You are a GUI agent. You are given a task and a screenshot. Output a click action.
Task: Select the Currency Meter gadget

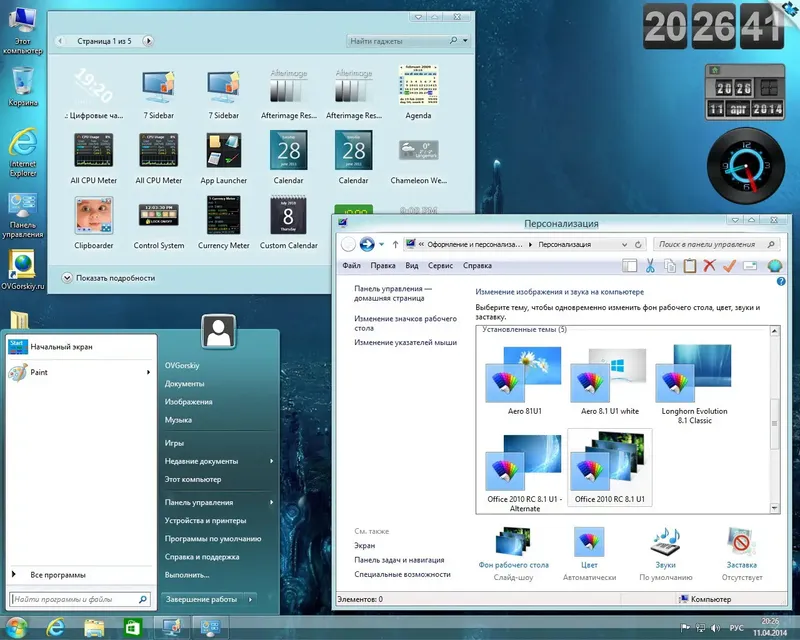[223, 223]
